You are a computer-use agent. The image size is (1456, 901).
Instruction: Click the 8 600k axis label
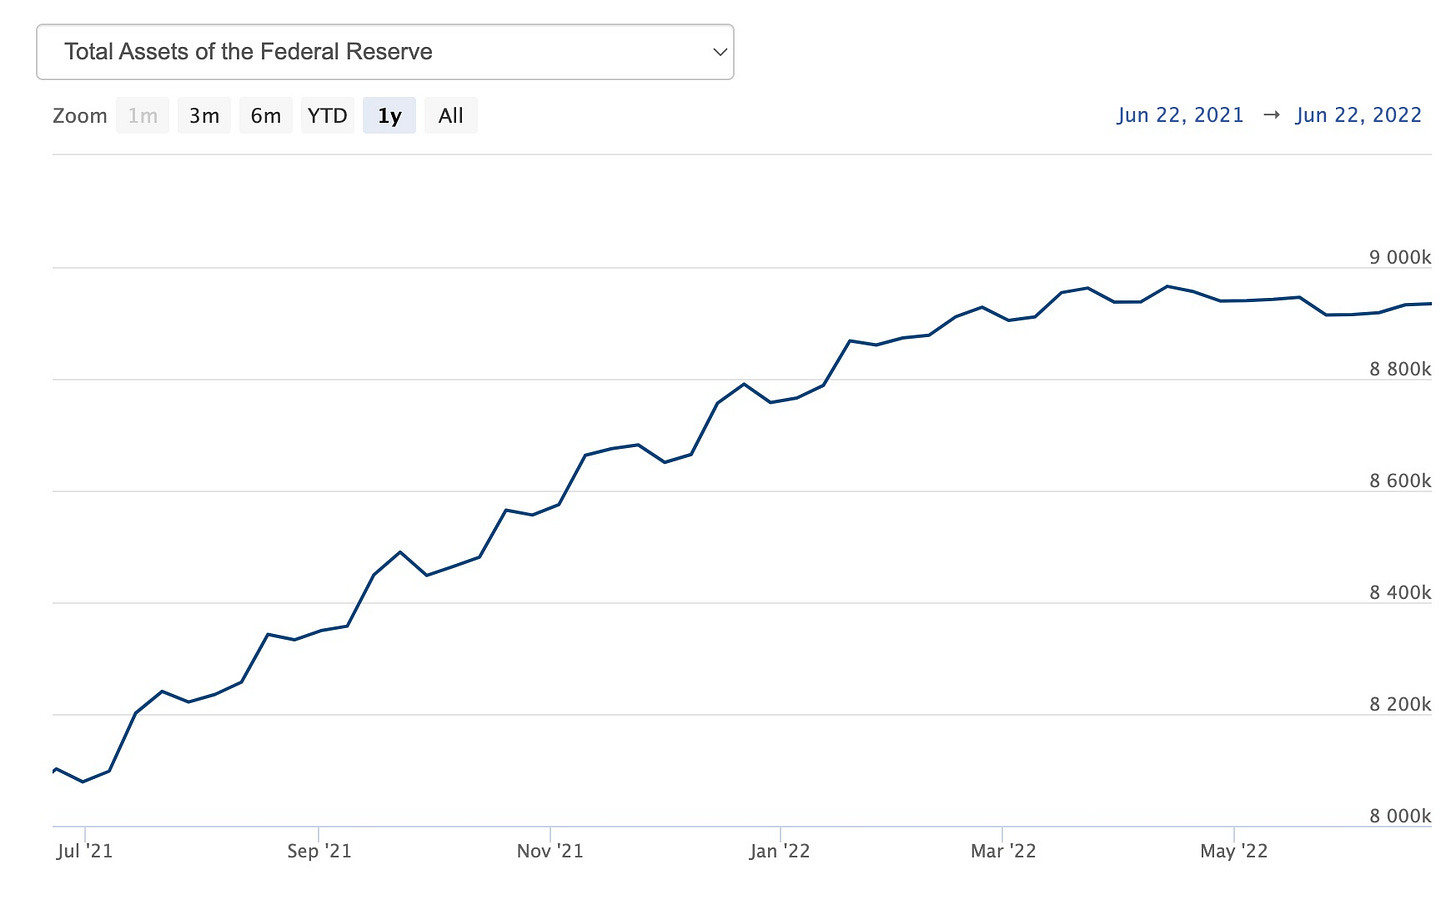(x=1400, y=481)
